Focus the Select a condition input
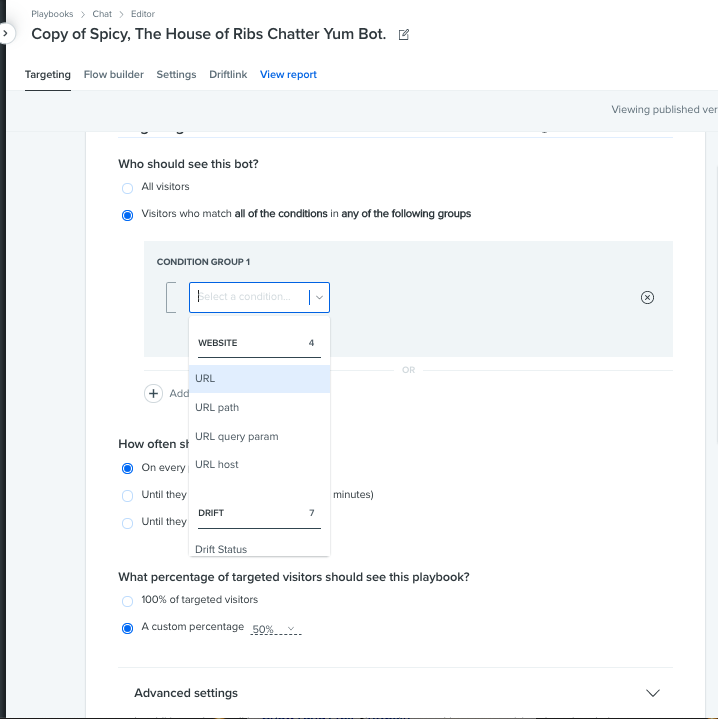The width and height of the screenshot is (718, 719). pos(251,297)
